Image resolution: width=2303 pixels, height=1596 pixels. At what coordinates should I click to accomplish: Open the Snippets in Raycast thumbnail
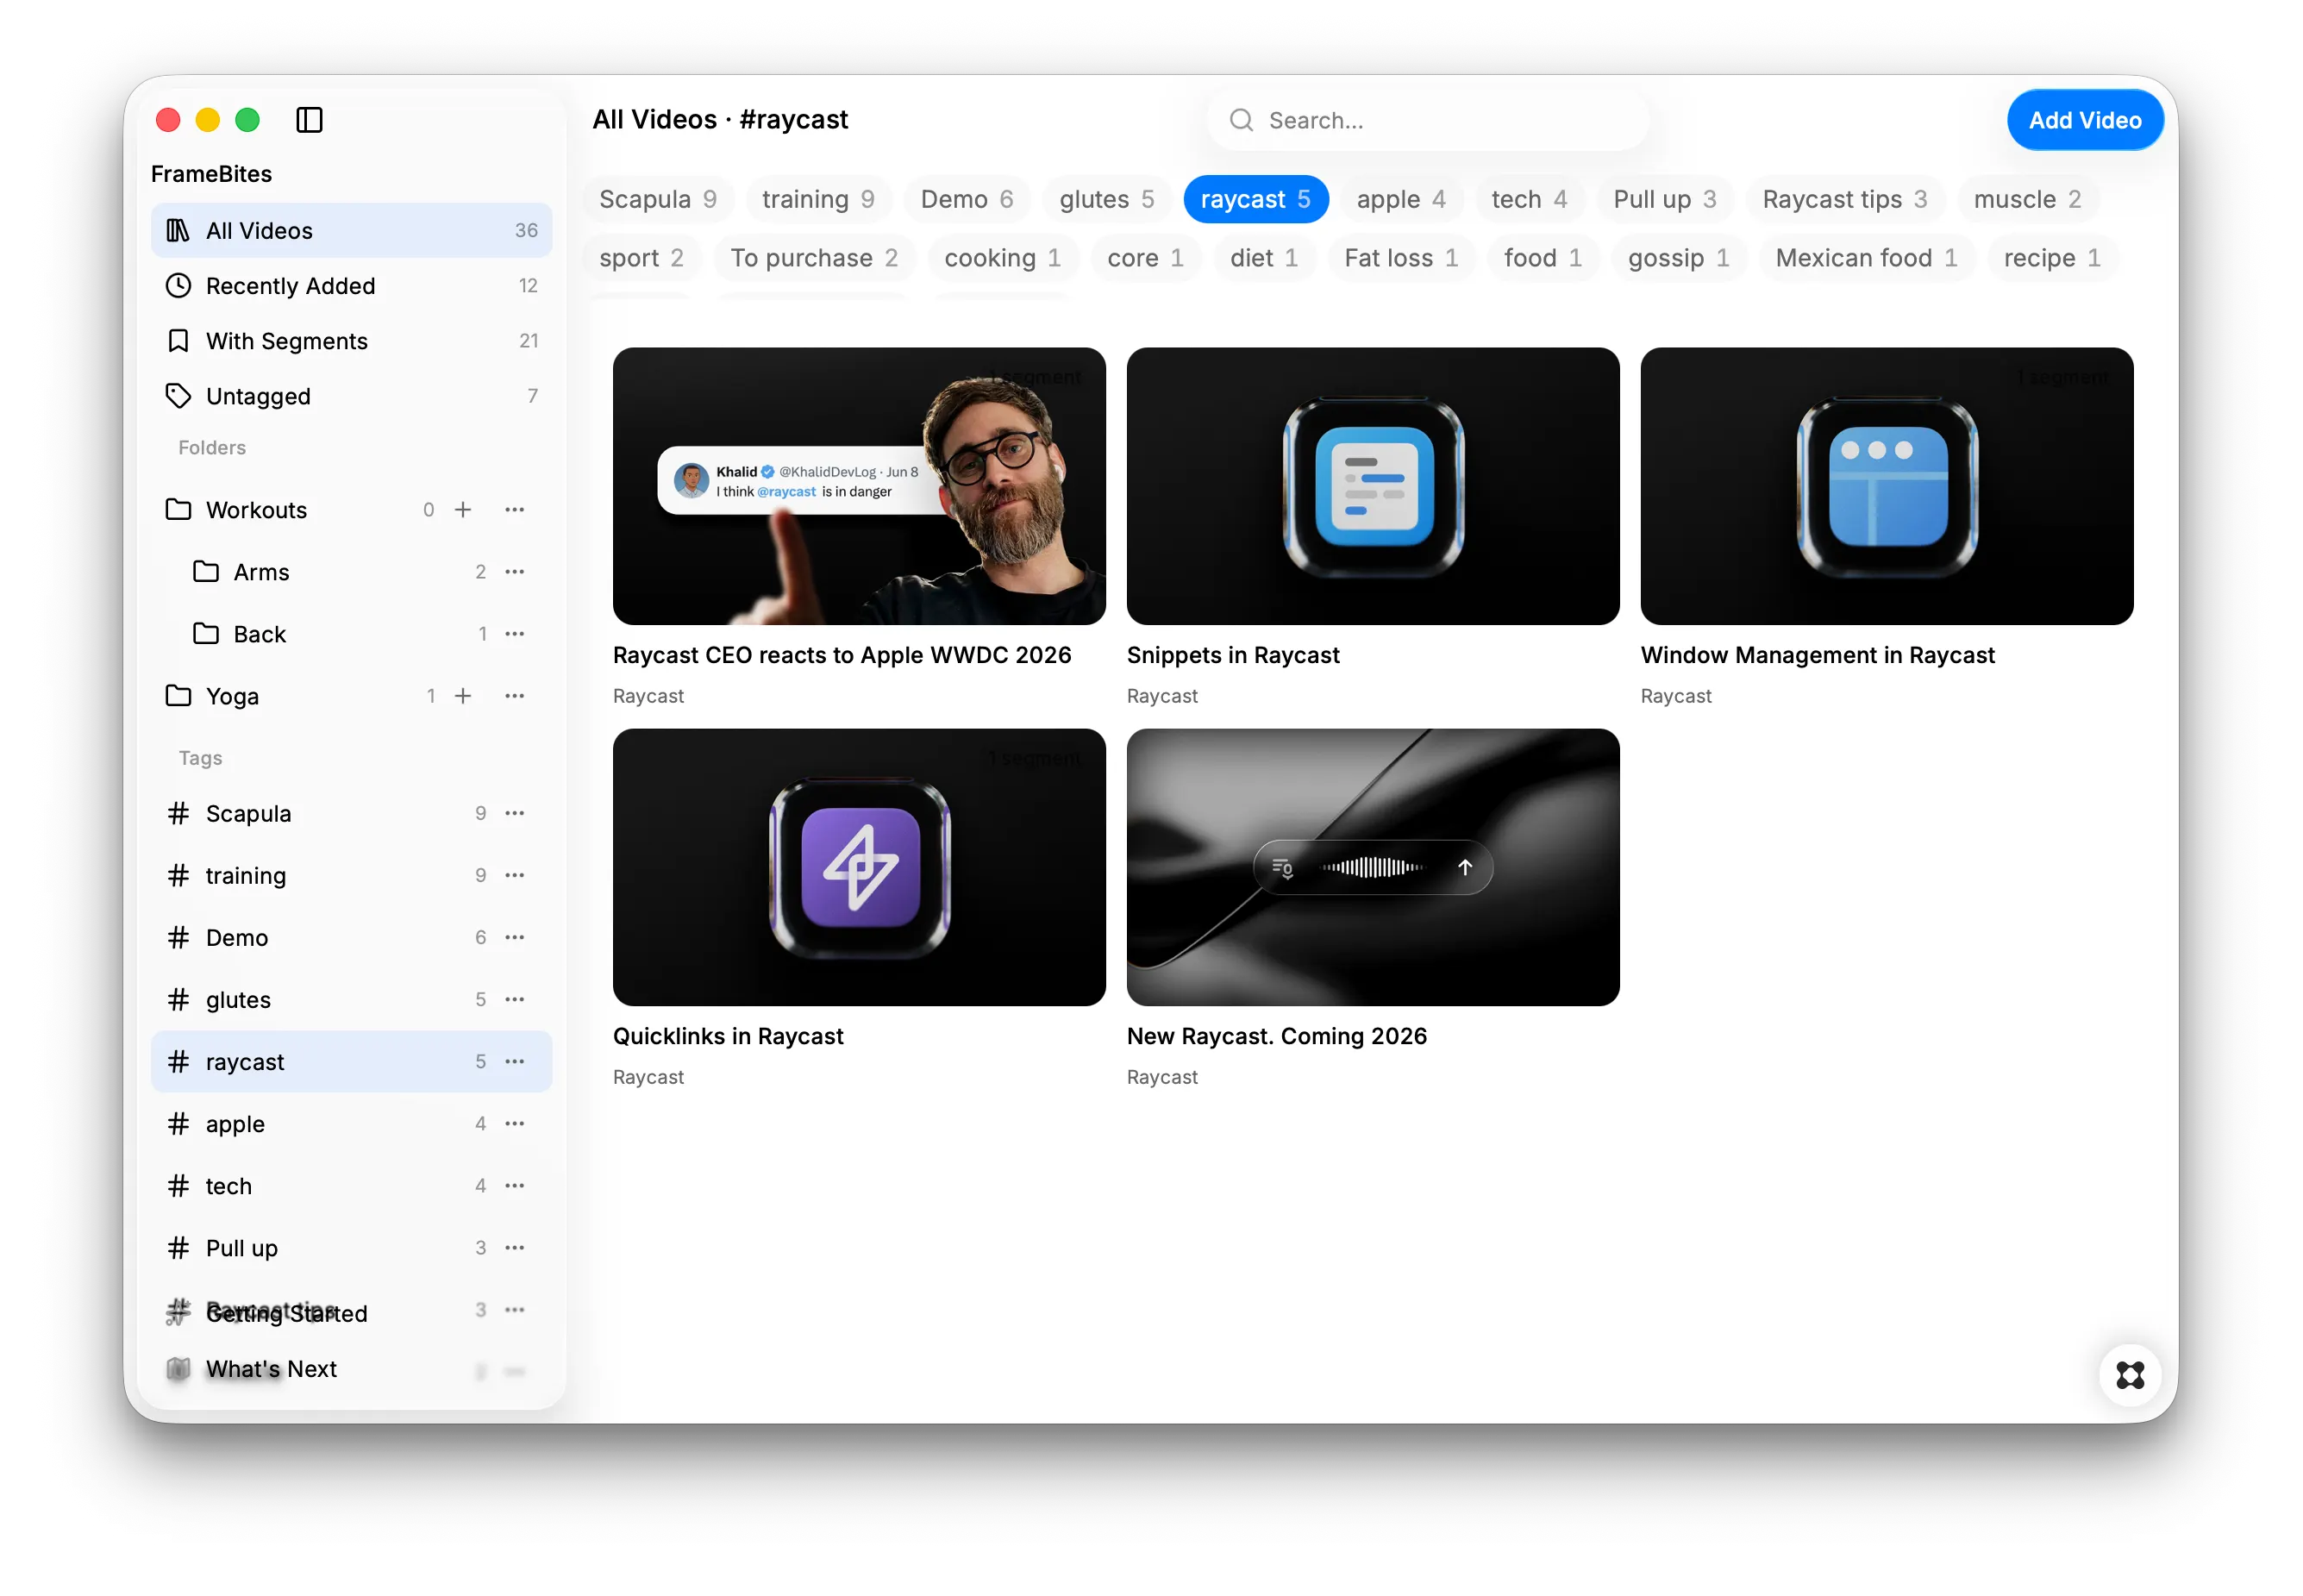[1373, 486]
